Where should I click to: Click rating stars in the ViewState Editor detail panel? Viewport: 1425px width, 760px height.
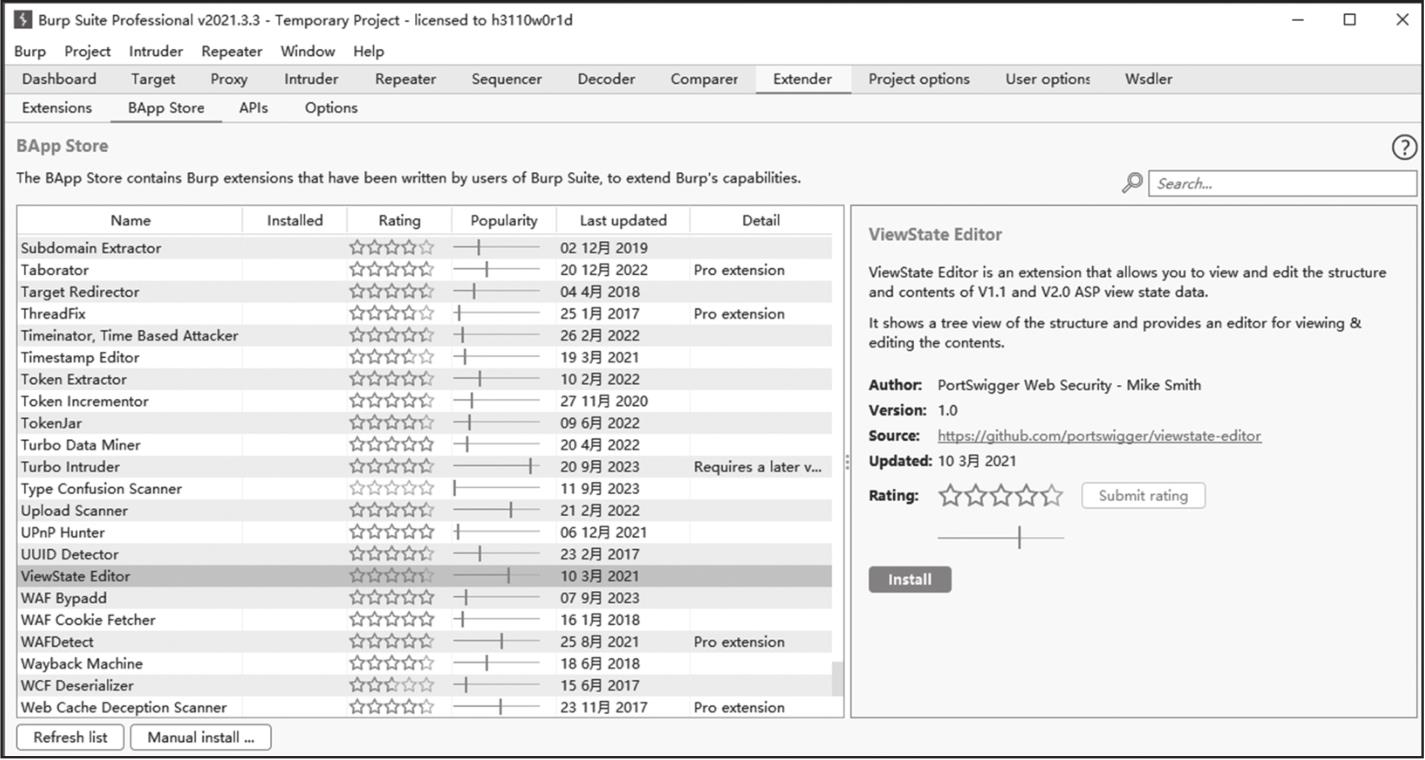(1000, 496)
